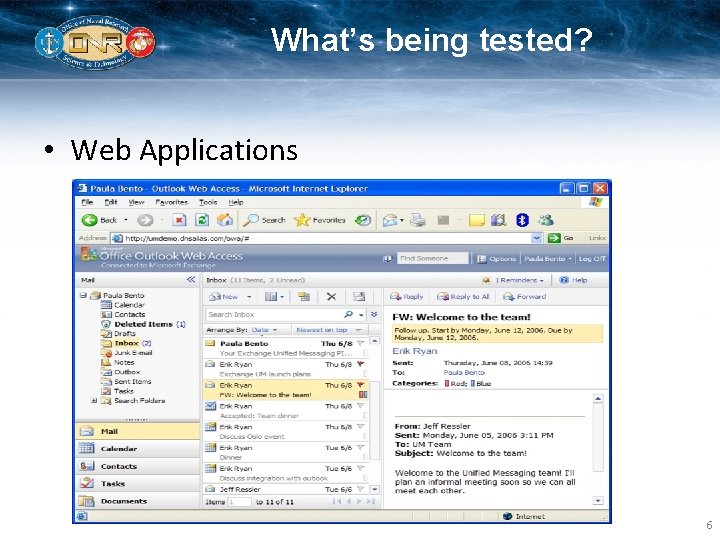Forward the Welcome to the team message

coord(525,297)
